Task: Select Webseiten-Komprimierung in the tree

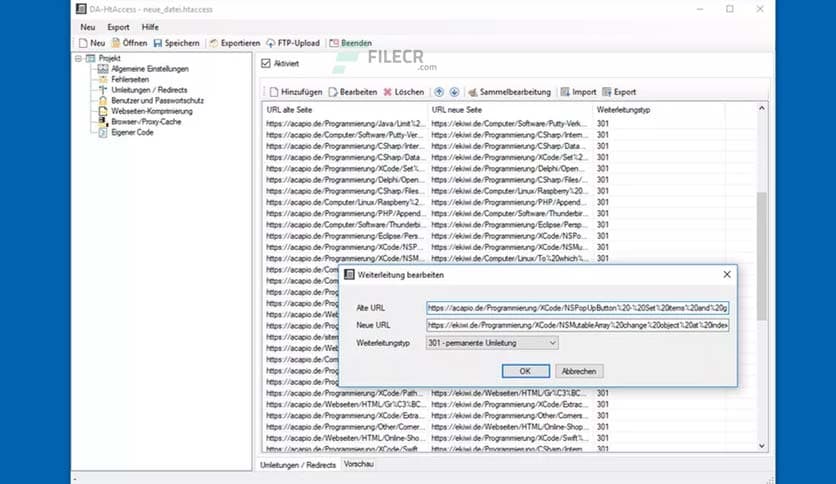Action: 151,111
